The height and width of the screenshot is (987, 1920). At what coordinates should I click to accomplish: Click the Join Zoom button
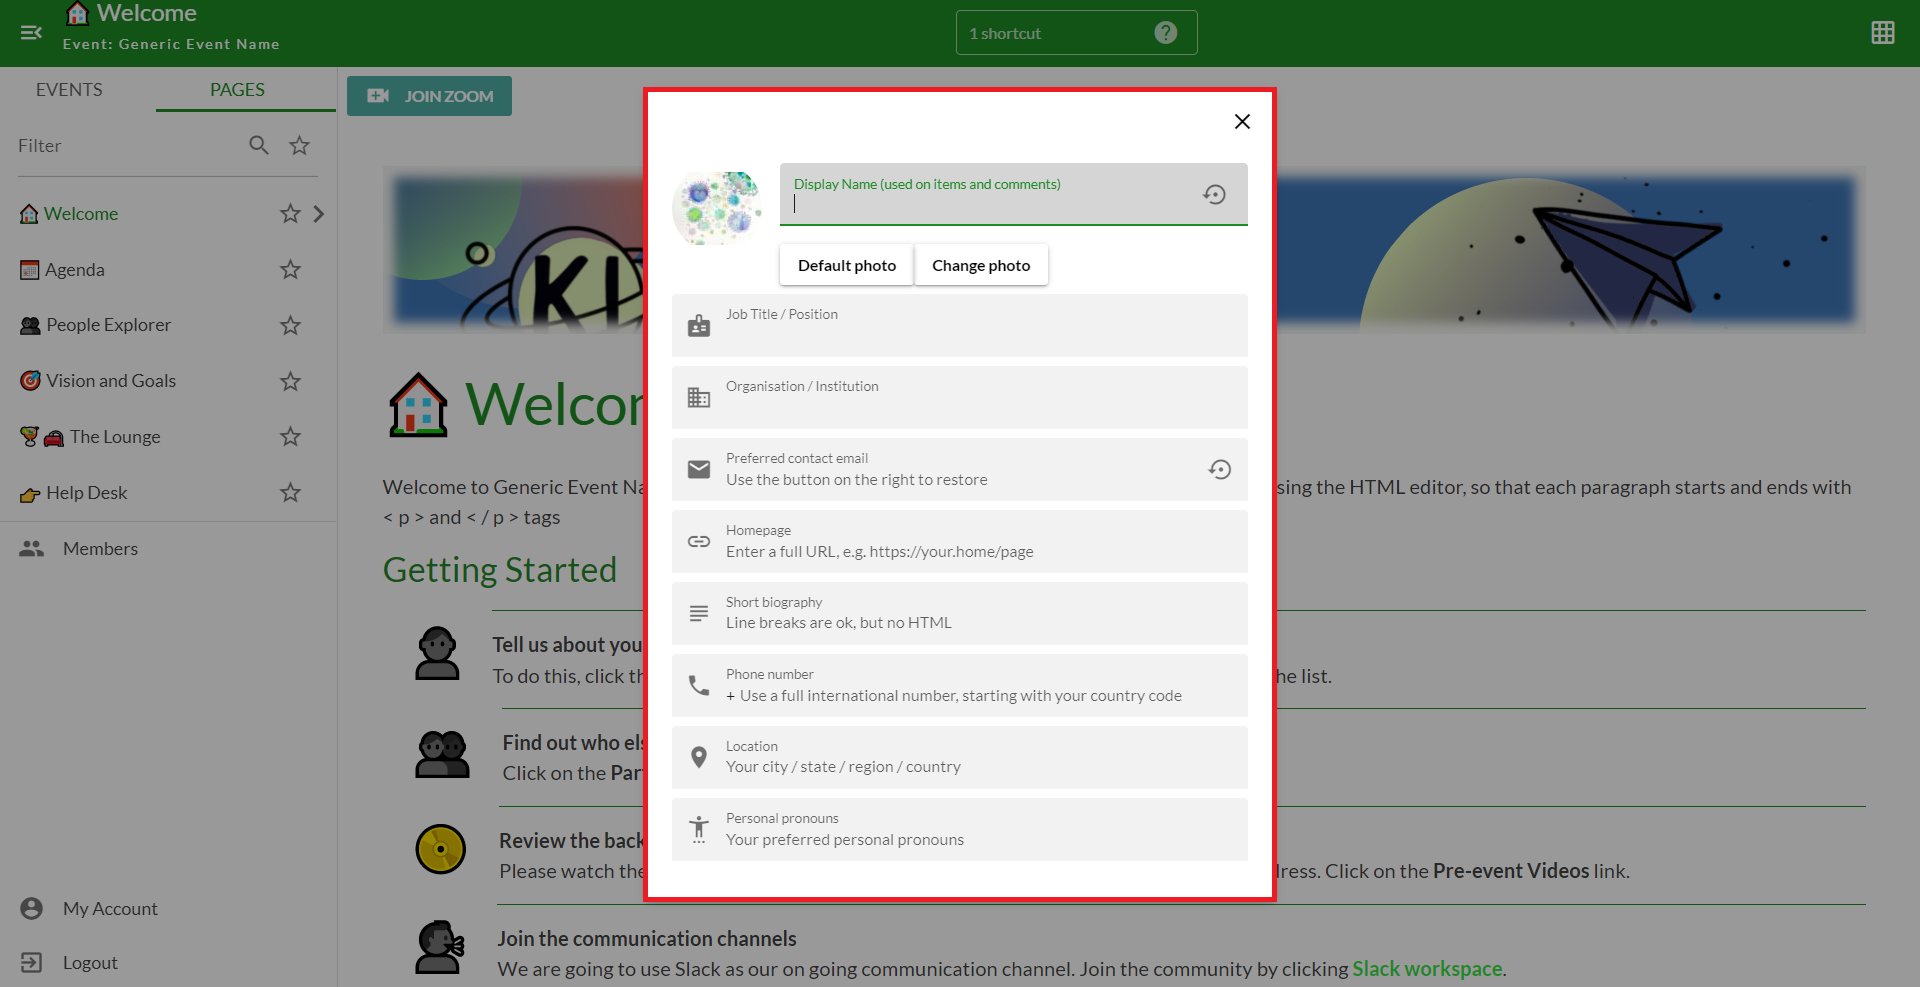[x=429, y=96]
